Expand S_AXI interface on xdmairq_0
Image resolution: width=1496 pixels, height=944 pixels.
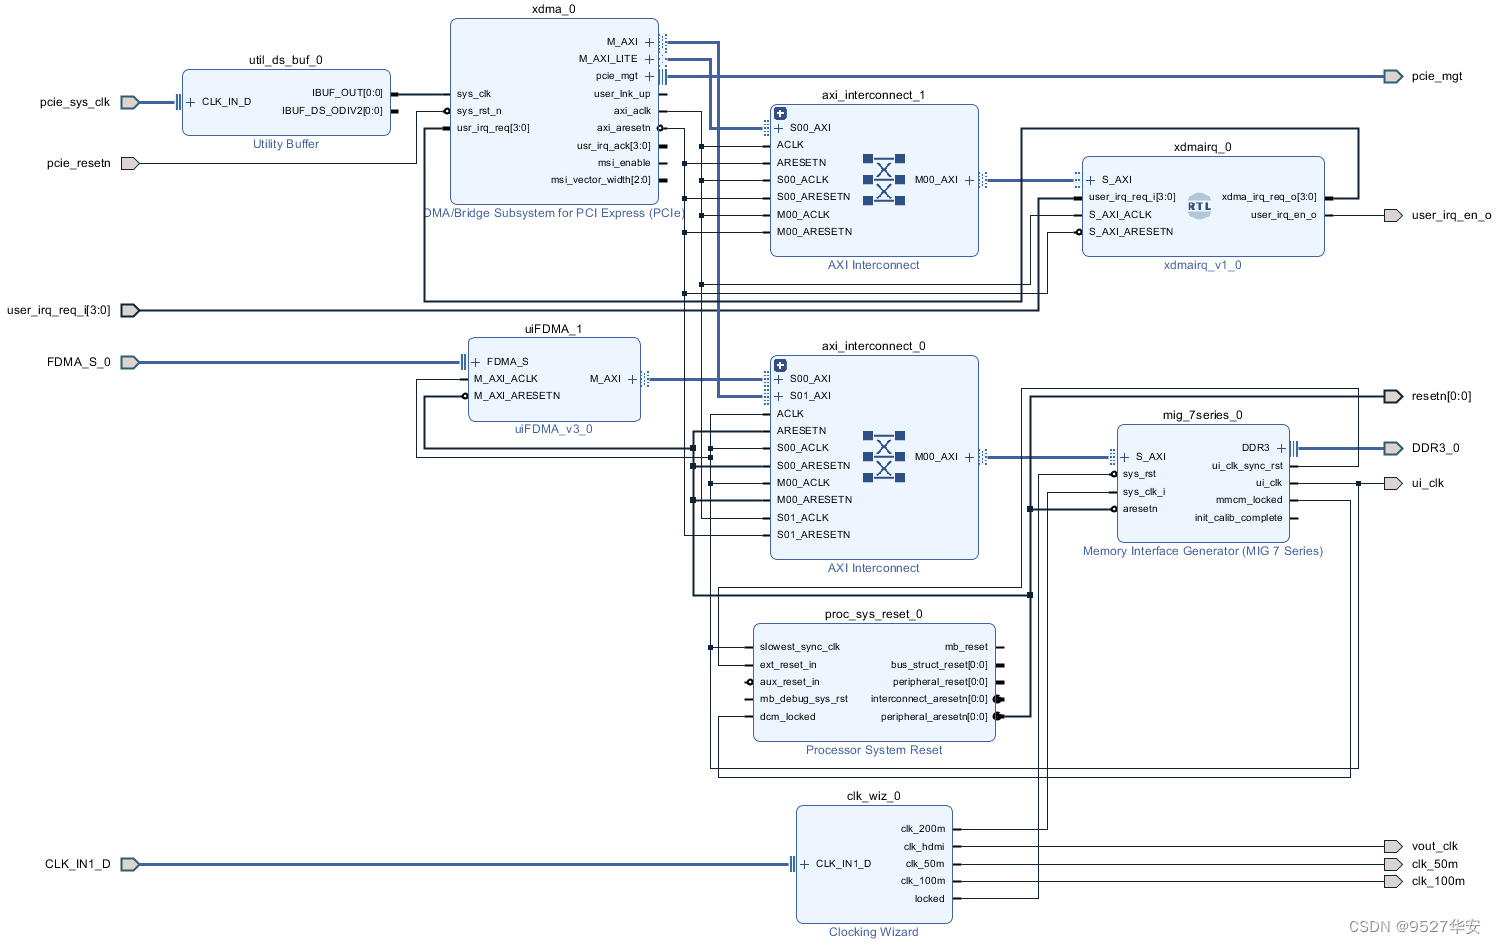click(1091, 180)
